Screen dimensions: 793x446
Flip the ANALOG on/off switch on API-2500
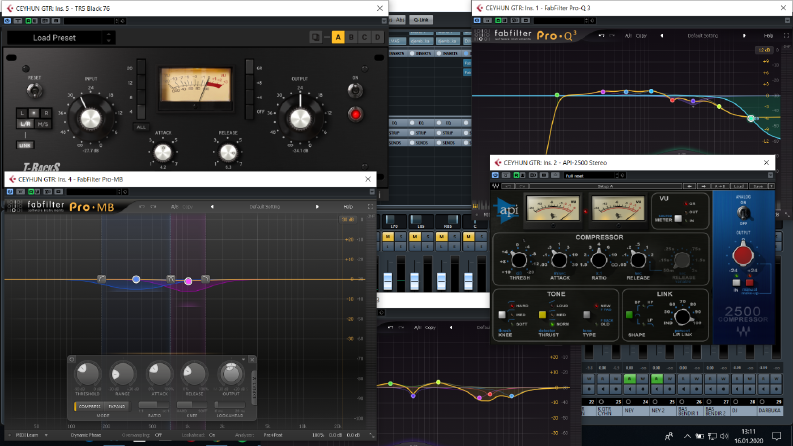(743, 212)
